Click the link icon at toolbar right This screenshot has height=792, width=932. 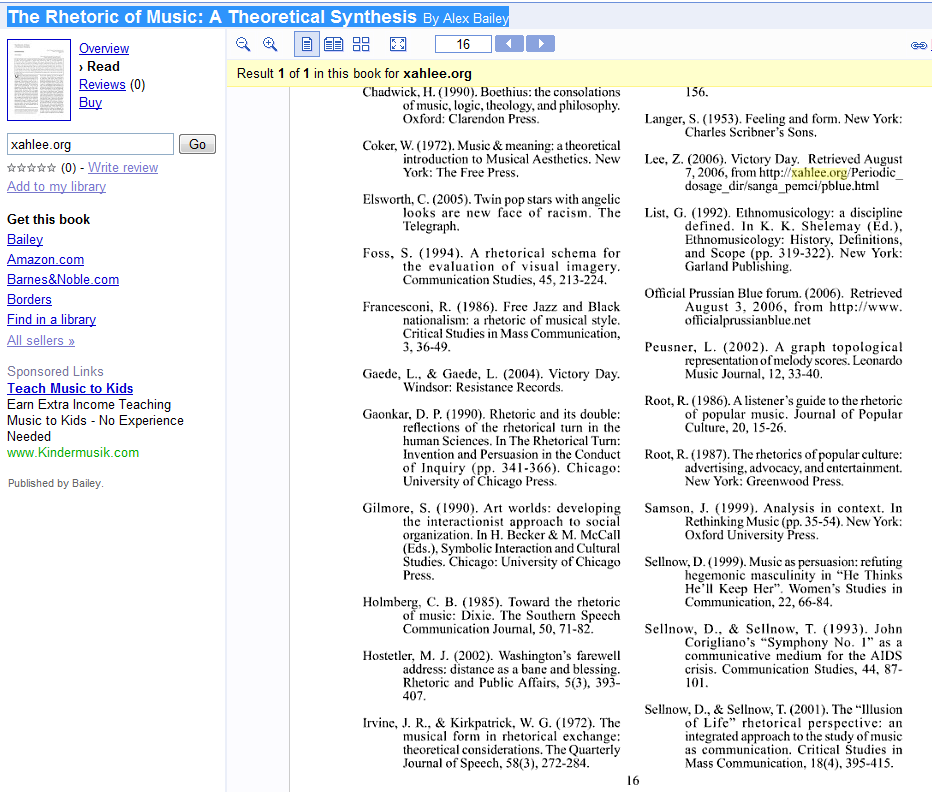(919, 45)
